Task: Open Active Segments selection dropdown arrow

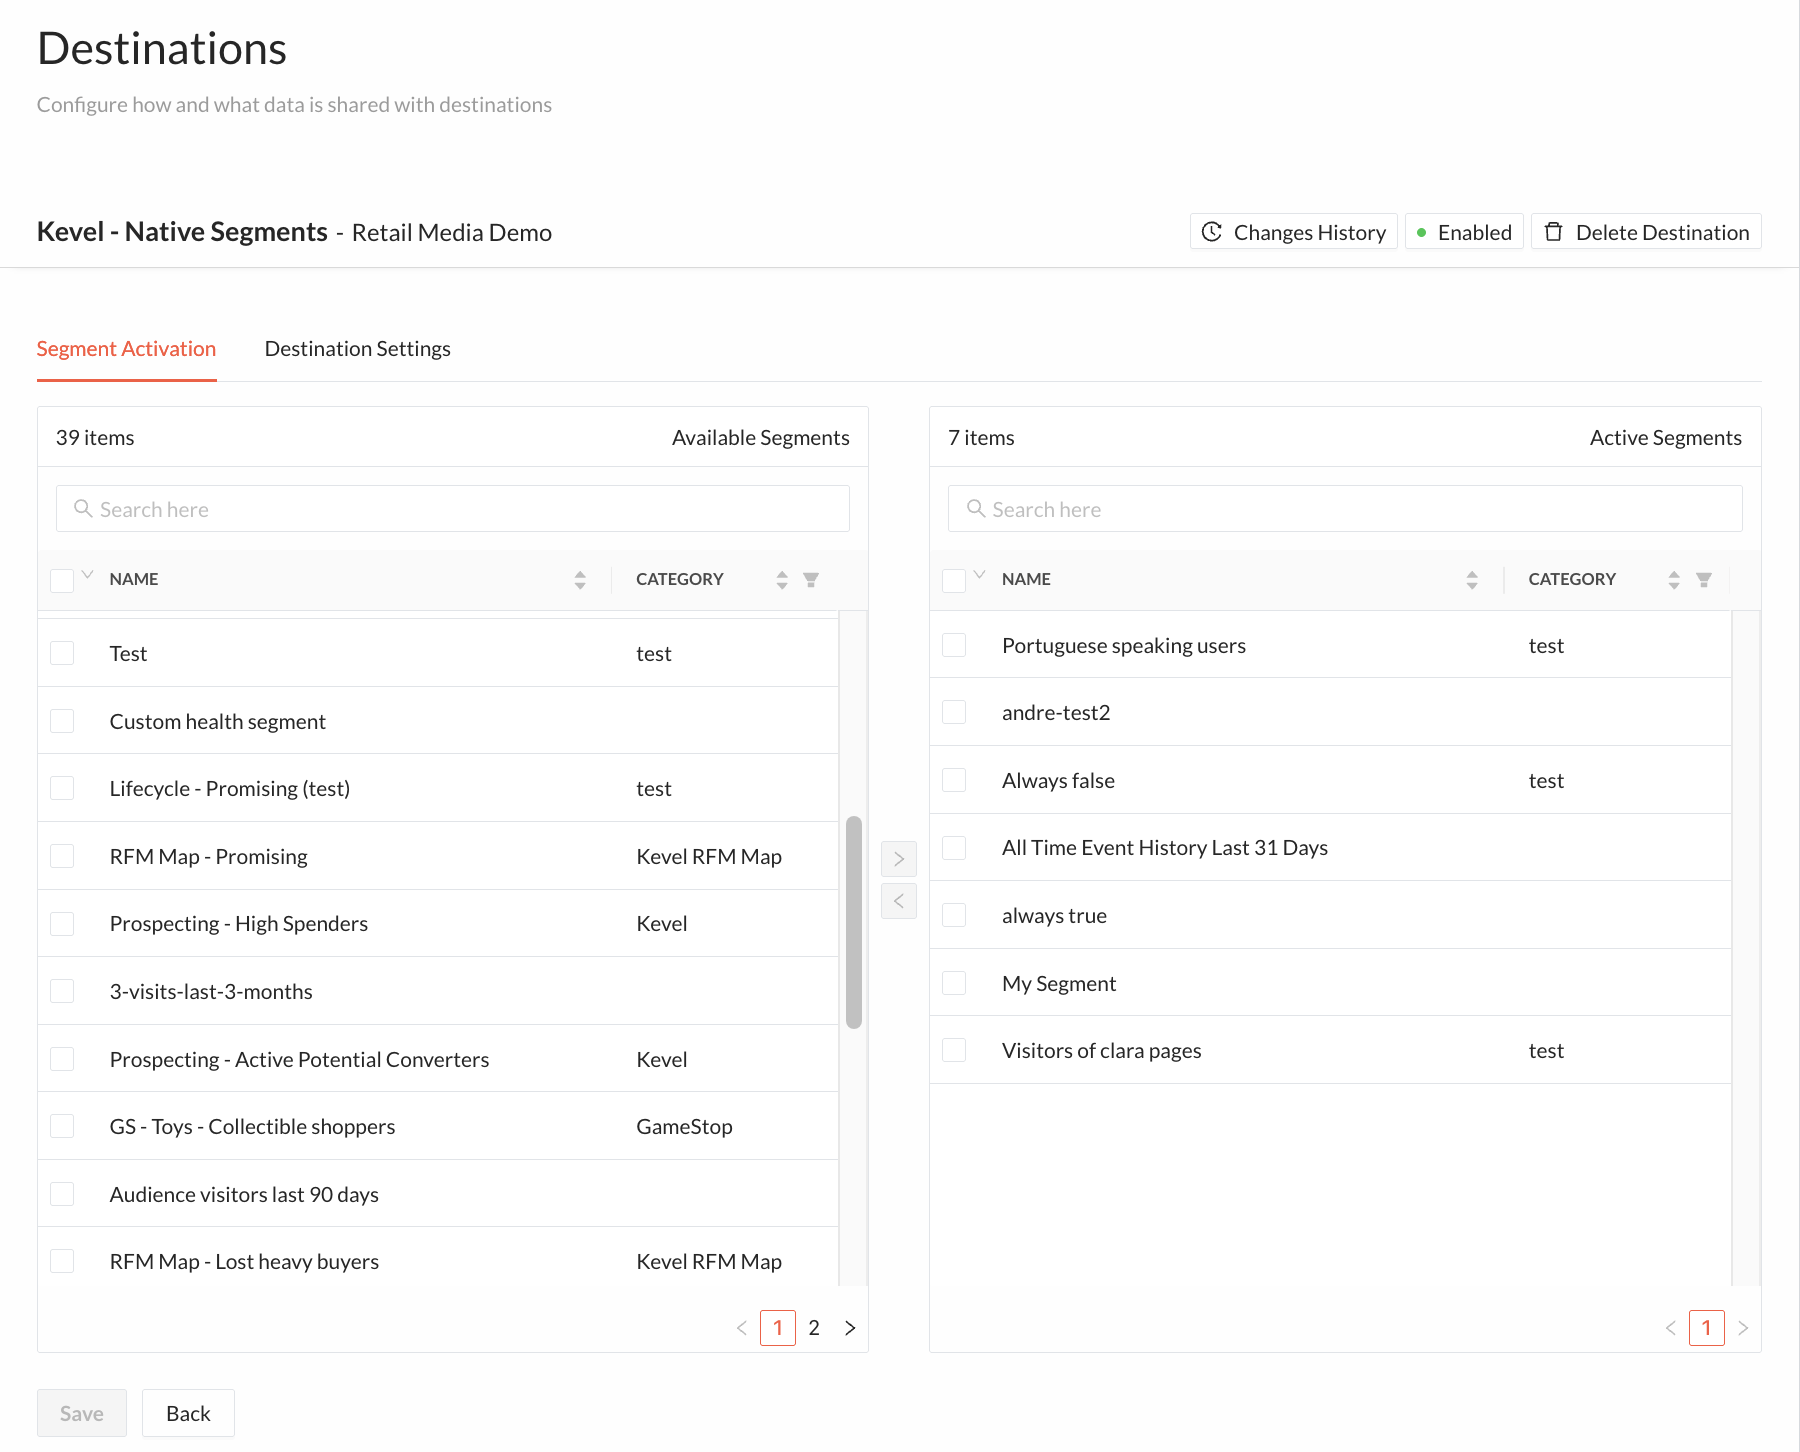Action: pyautogui.click(x=980, y=575)
